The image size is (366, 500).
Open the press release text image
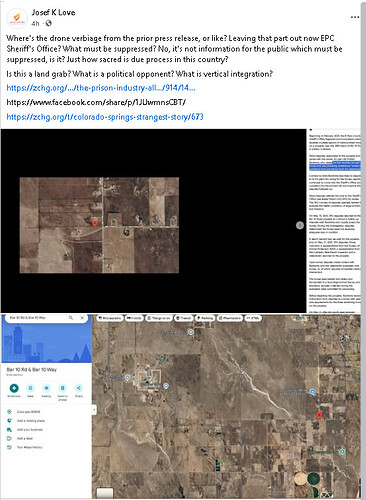pyautogui.click(x=334, y=221)
